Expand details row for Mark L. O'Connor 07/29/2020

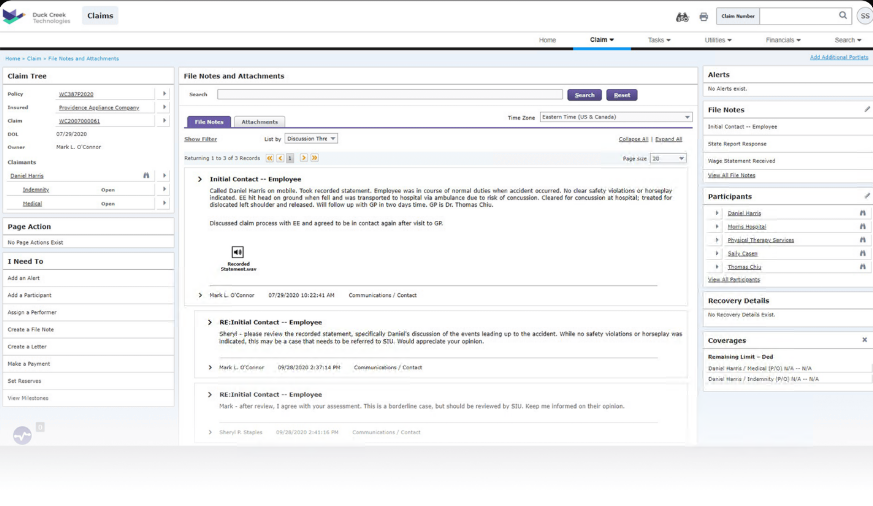[x=200, y=295]
